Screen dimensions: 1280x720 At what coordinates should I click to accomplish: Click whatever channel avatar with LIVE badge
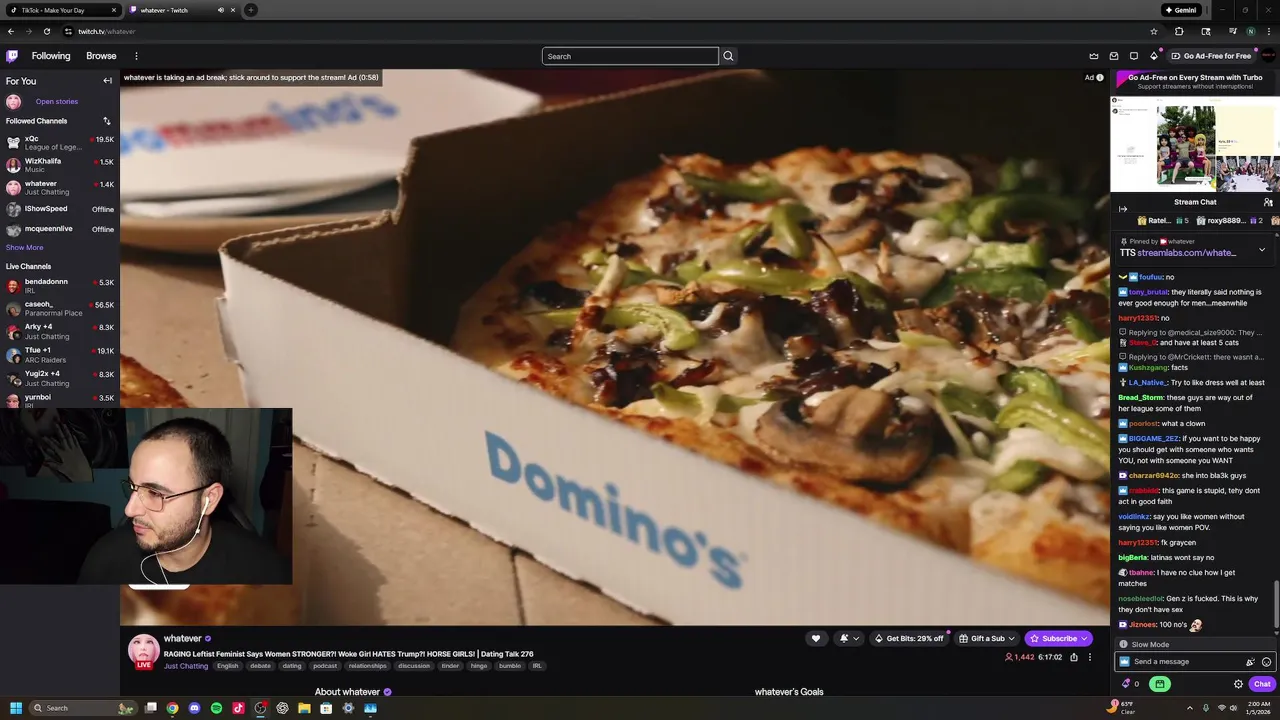point(143,651)
